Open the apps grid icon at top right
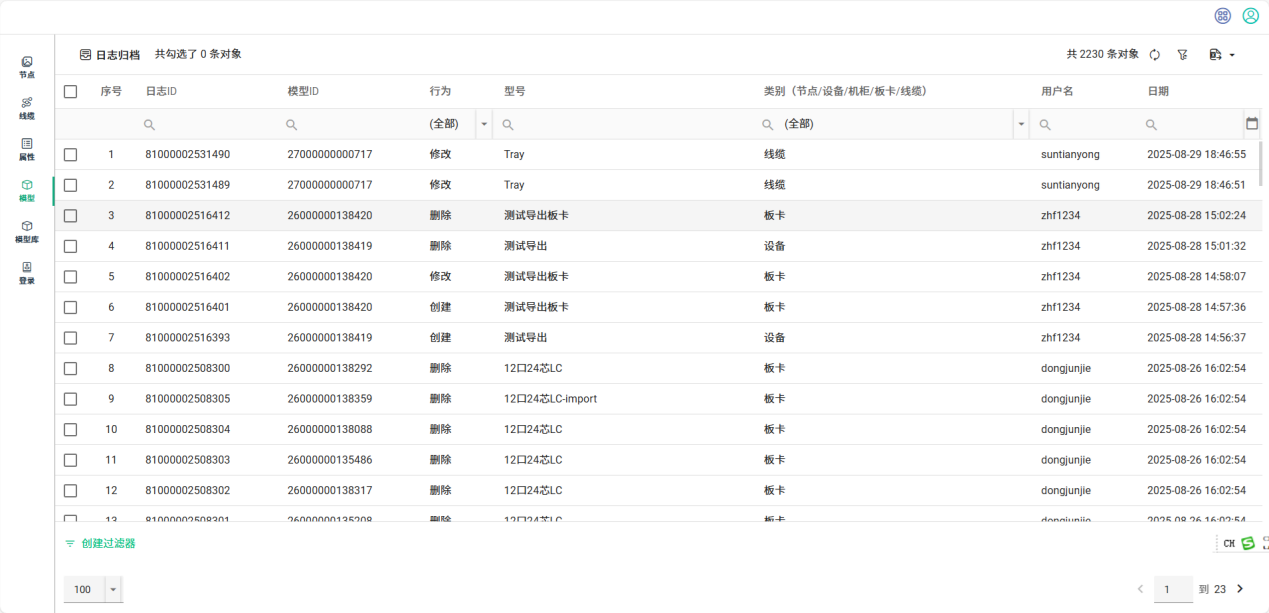1269x613 pixels. click(1222, 16)
